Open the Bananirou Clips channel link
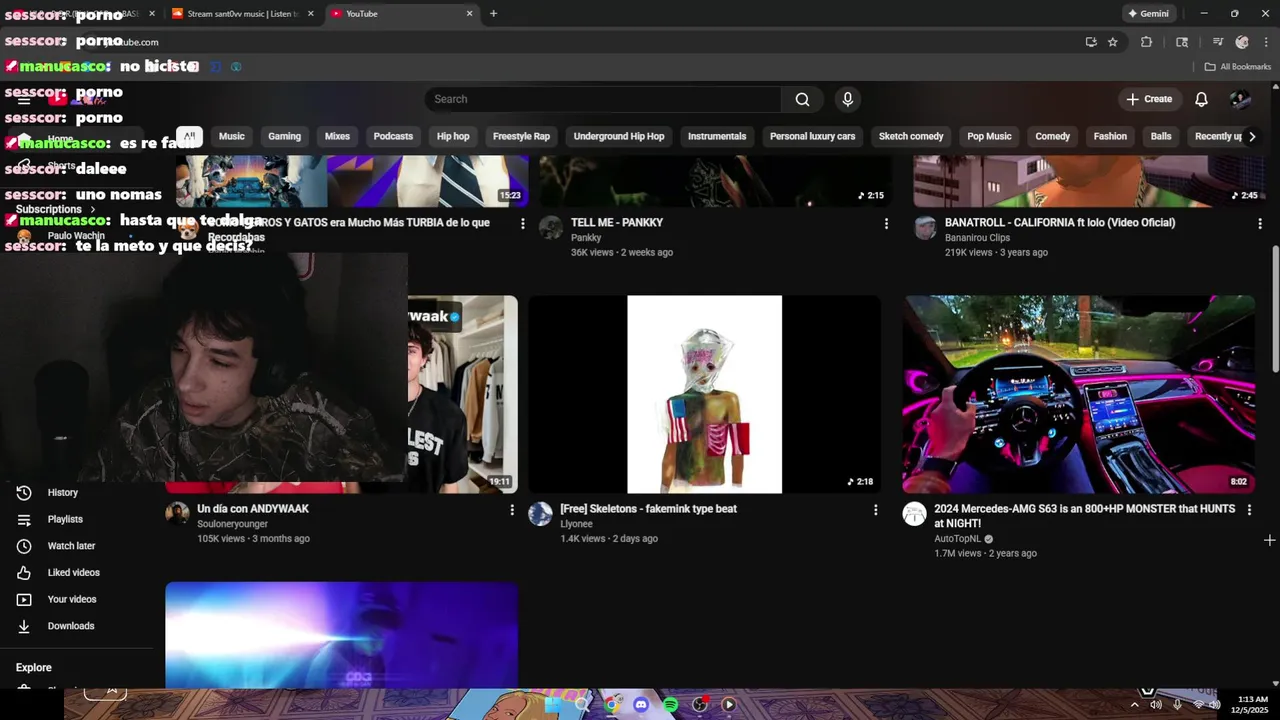Viewport: 1280px width, 720px height. pos(977,238)
